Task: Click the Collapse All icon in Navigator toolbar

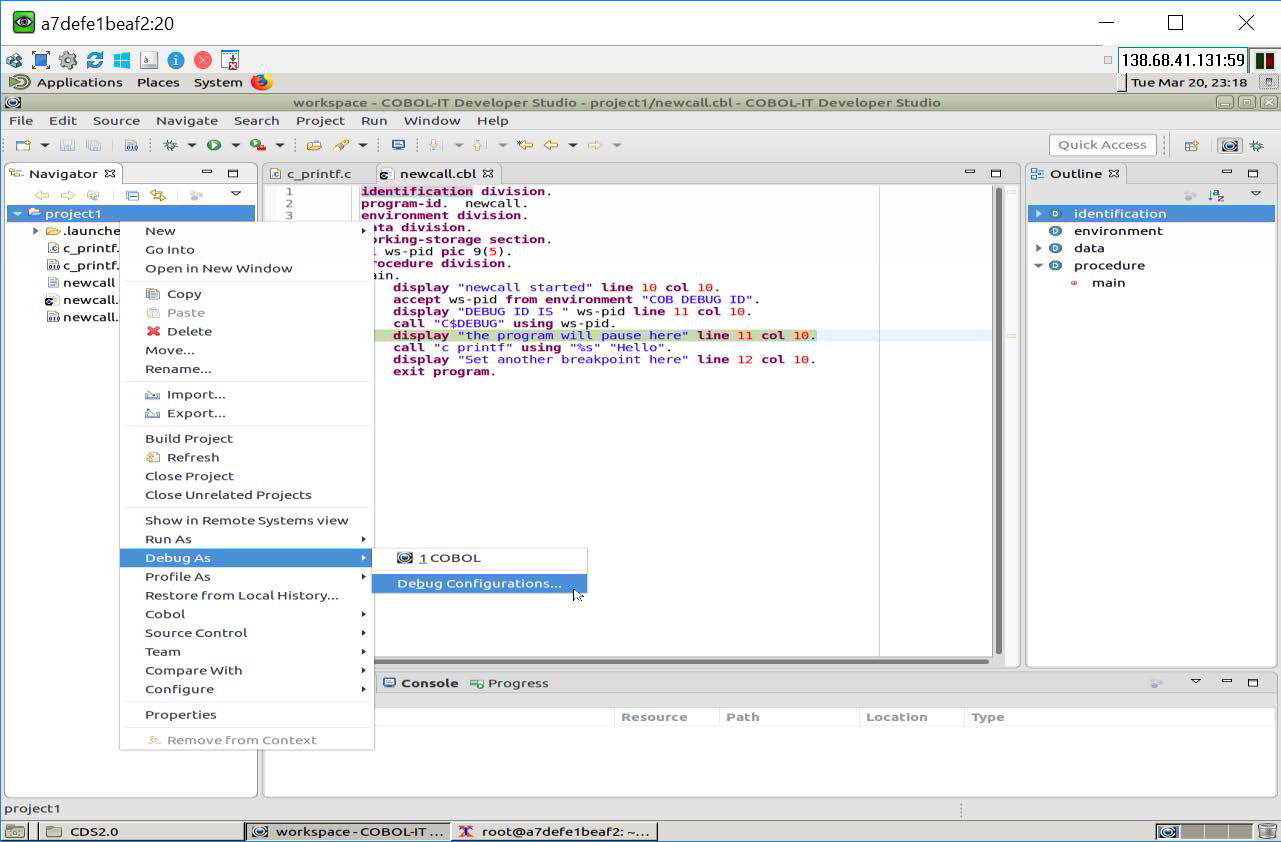Action: tap(132, 196)
